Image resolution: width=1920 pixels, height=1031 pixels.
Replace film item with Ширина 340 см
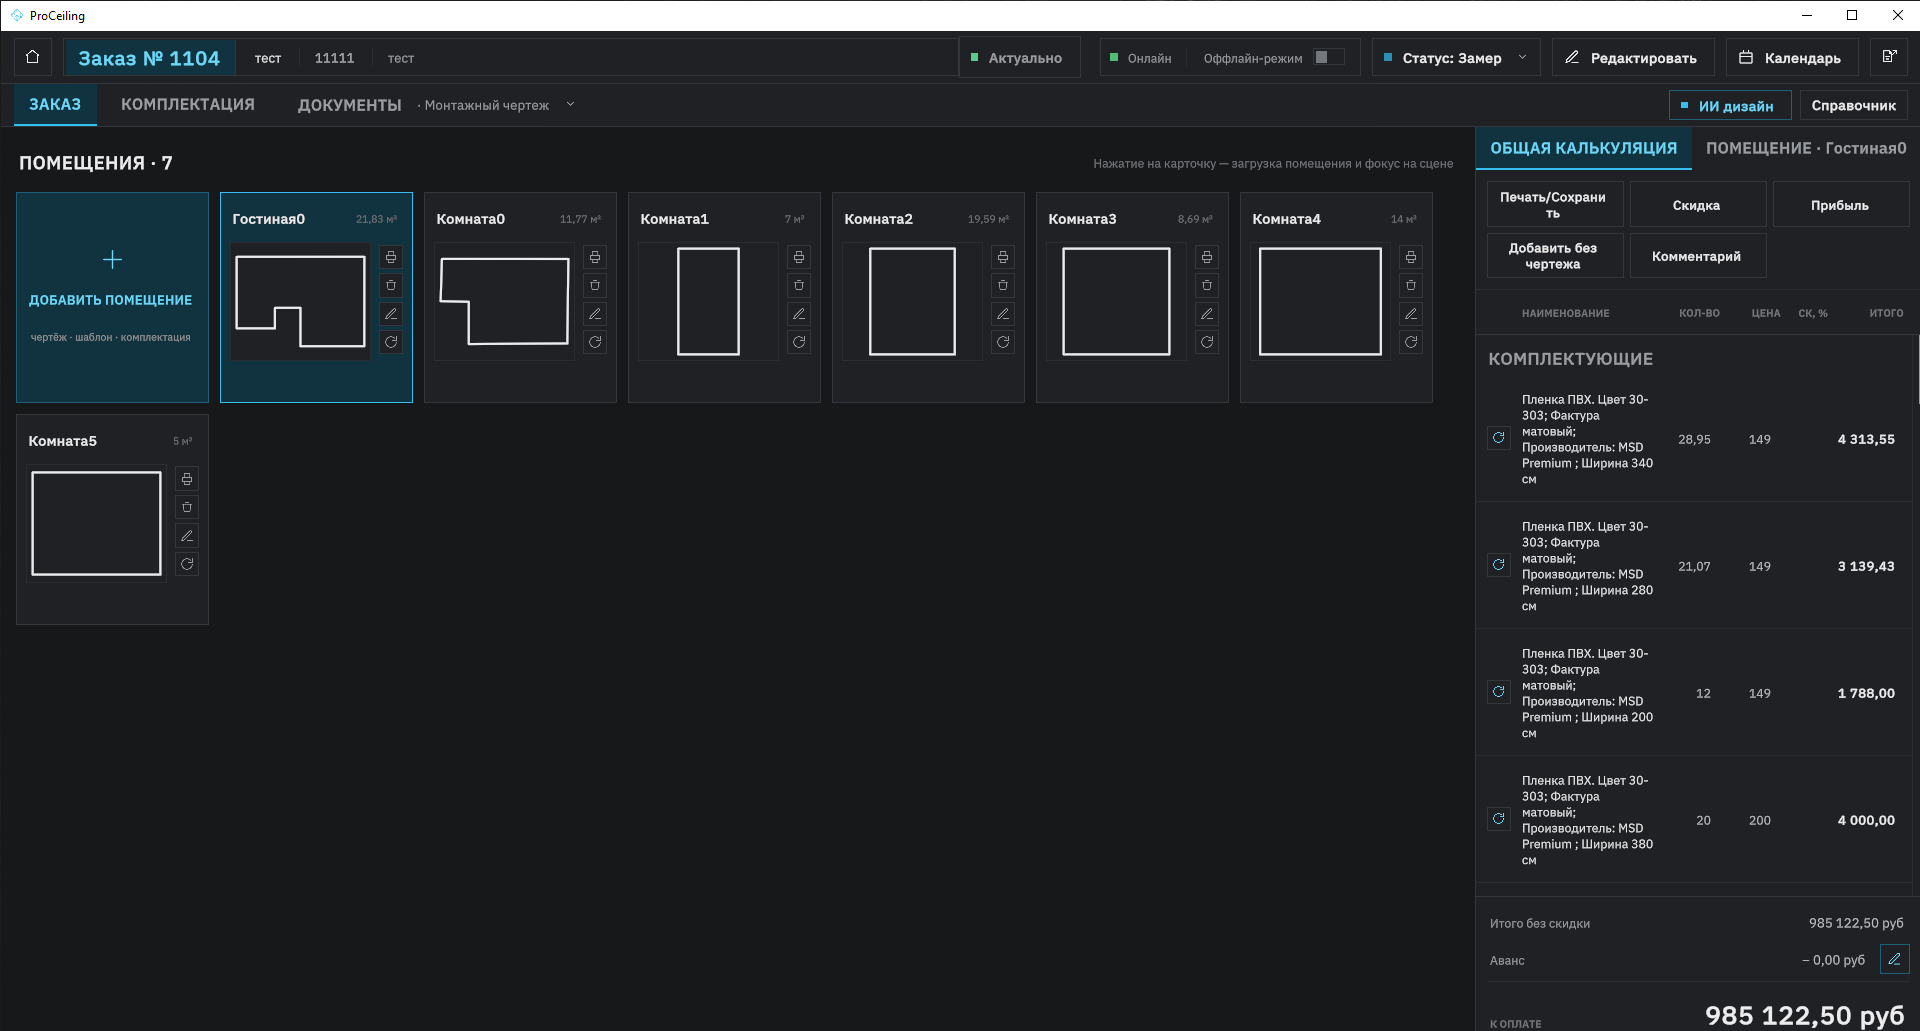1498,438
